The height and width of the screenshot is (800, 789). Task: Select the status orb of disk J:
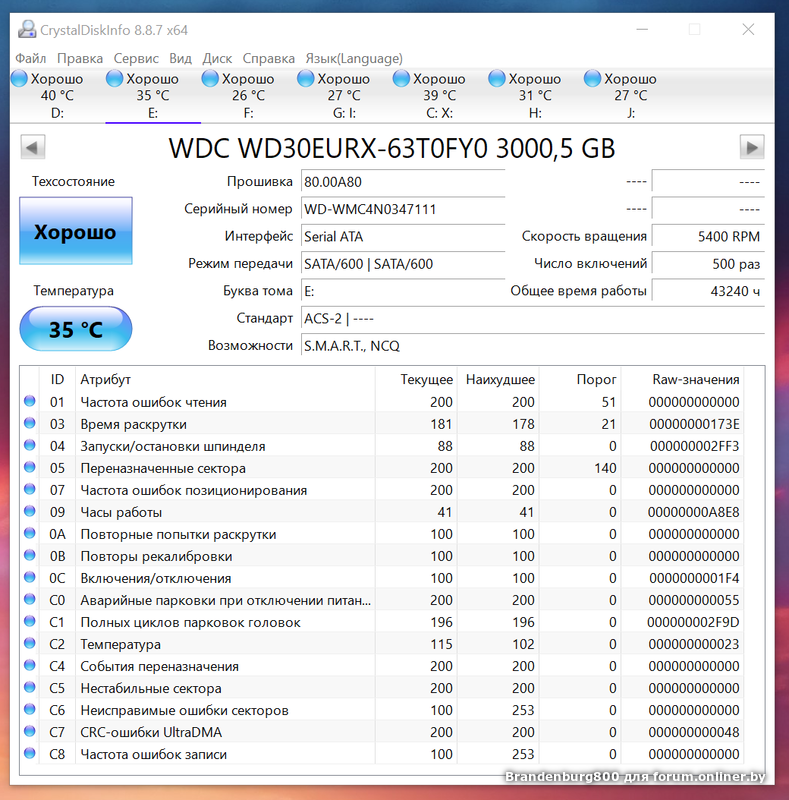pos(592,79)
